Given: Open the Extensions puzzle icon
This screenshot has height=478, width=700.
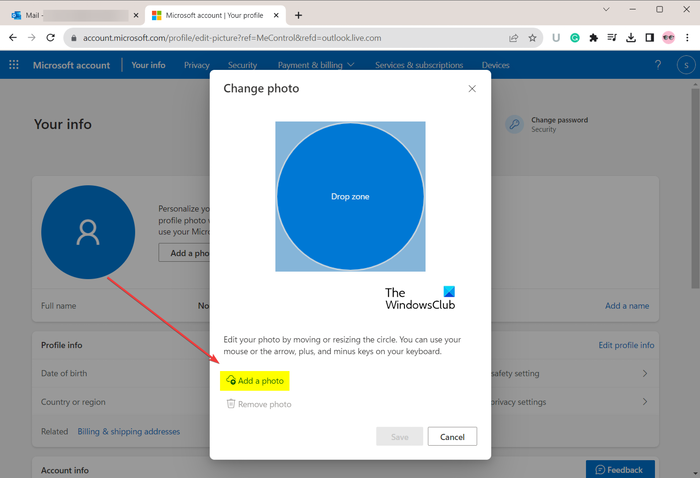Looking at the screenshot, I should click(593, 38).
